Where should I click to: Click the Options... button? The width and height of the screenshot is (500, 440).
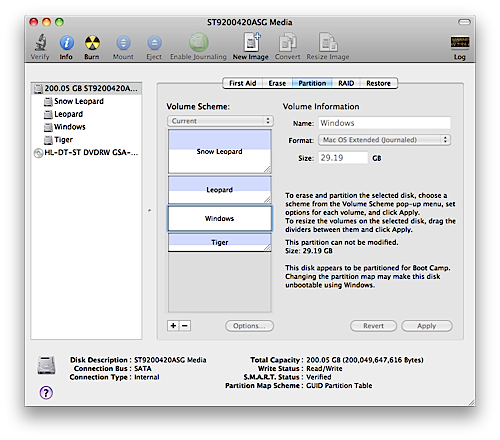tap(249, 326)
